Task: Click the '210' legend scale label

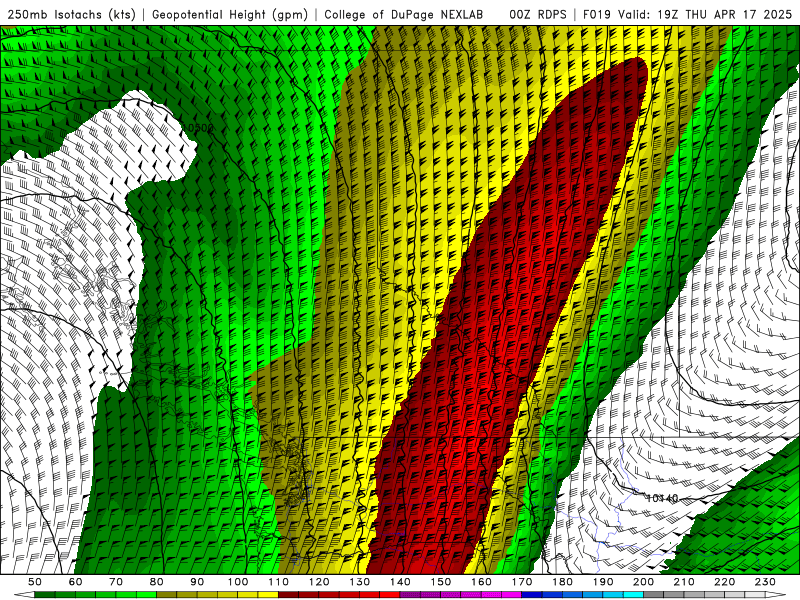Action: pyautogui.click(x=684, y=582)
